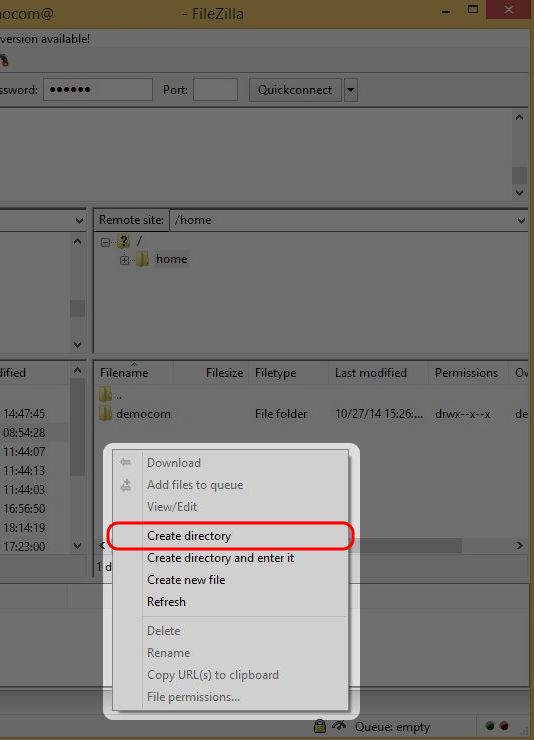Select Add files to queue entry

tap(231, 485)
